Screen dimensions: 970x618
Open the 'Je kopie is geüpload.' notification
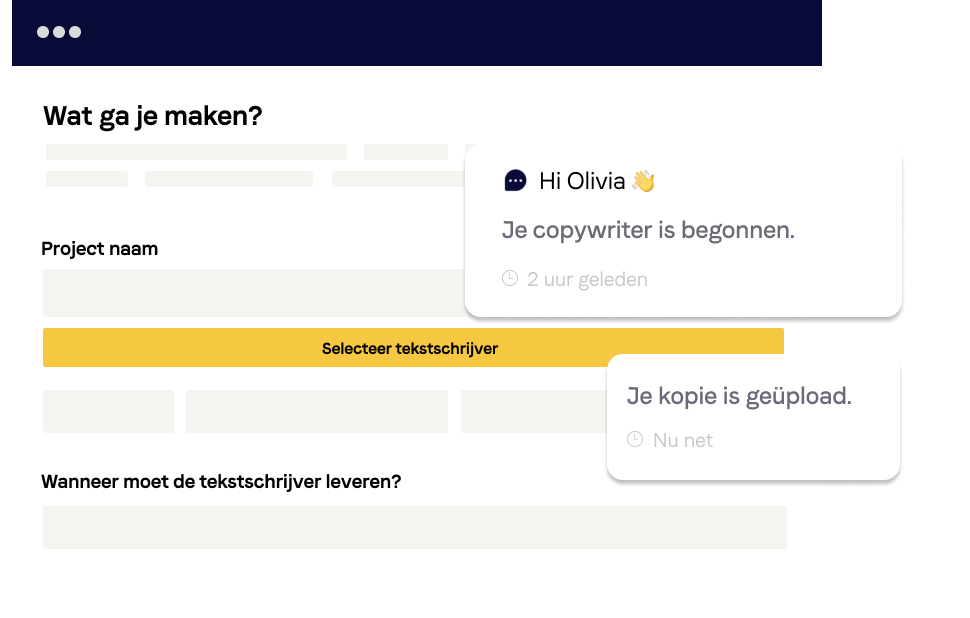739,396
